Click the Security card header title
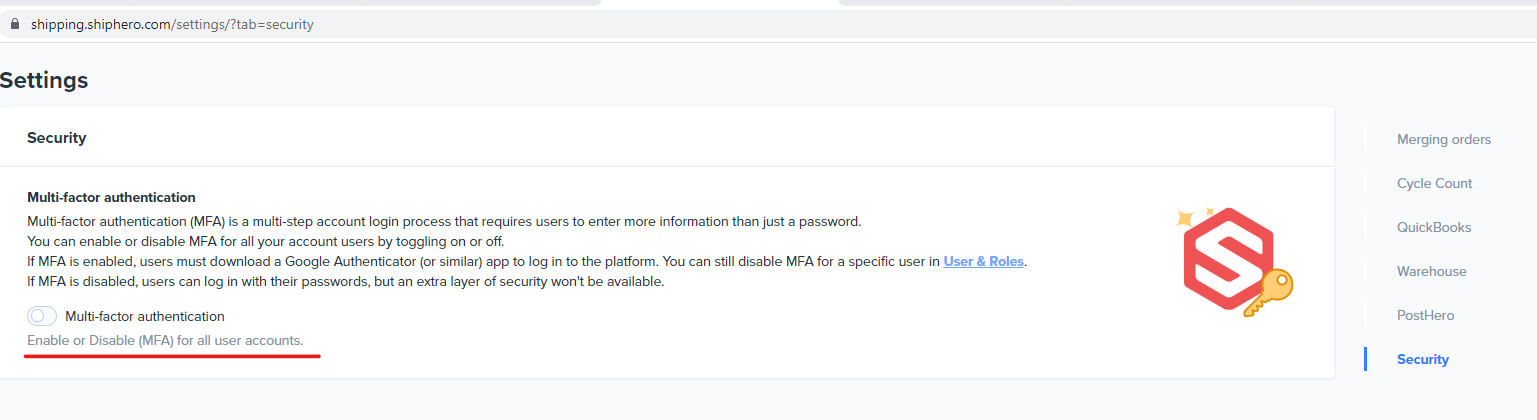The image size is (1537, 420). coord(57,138)
